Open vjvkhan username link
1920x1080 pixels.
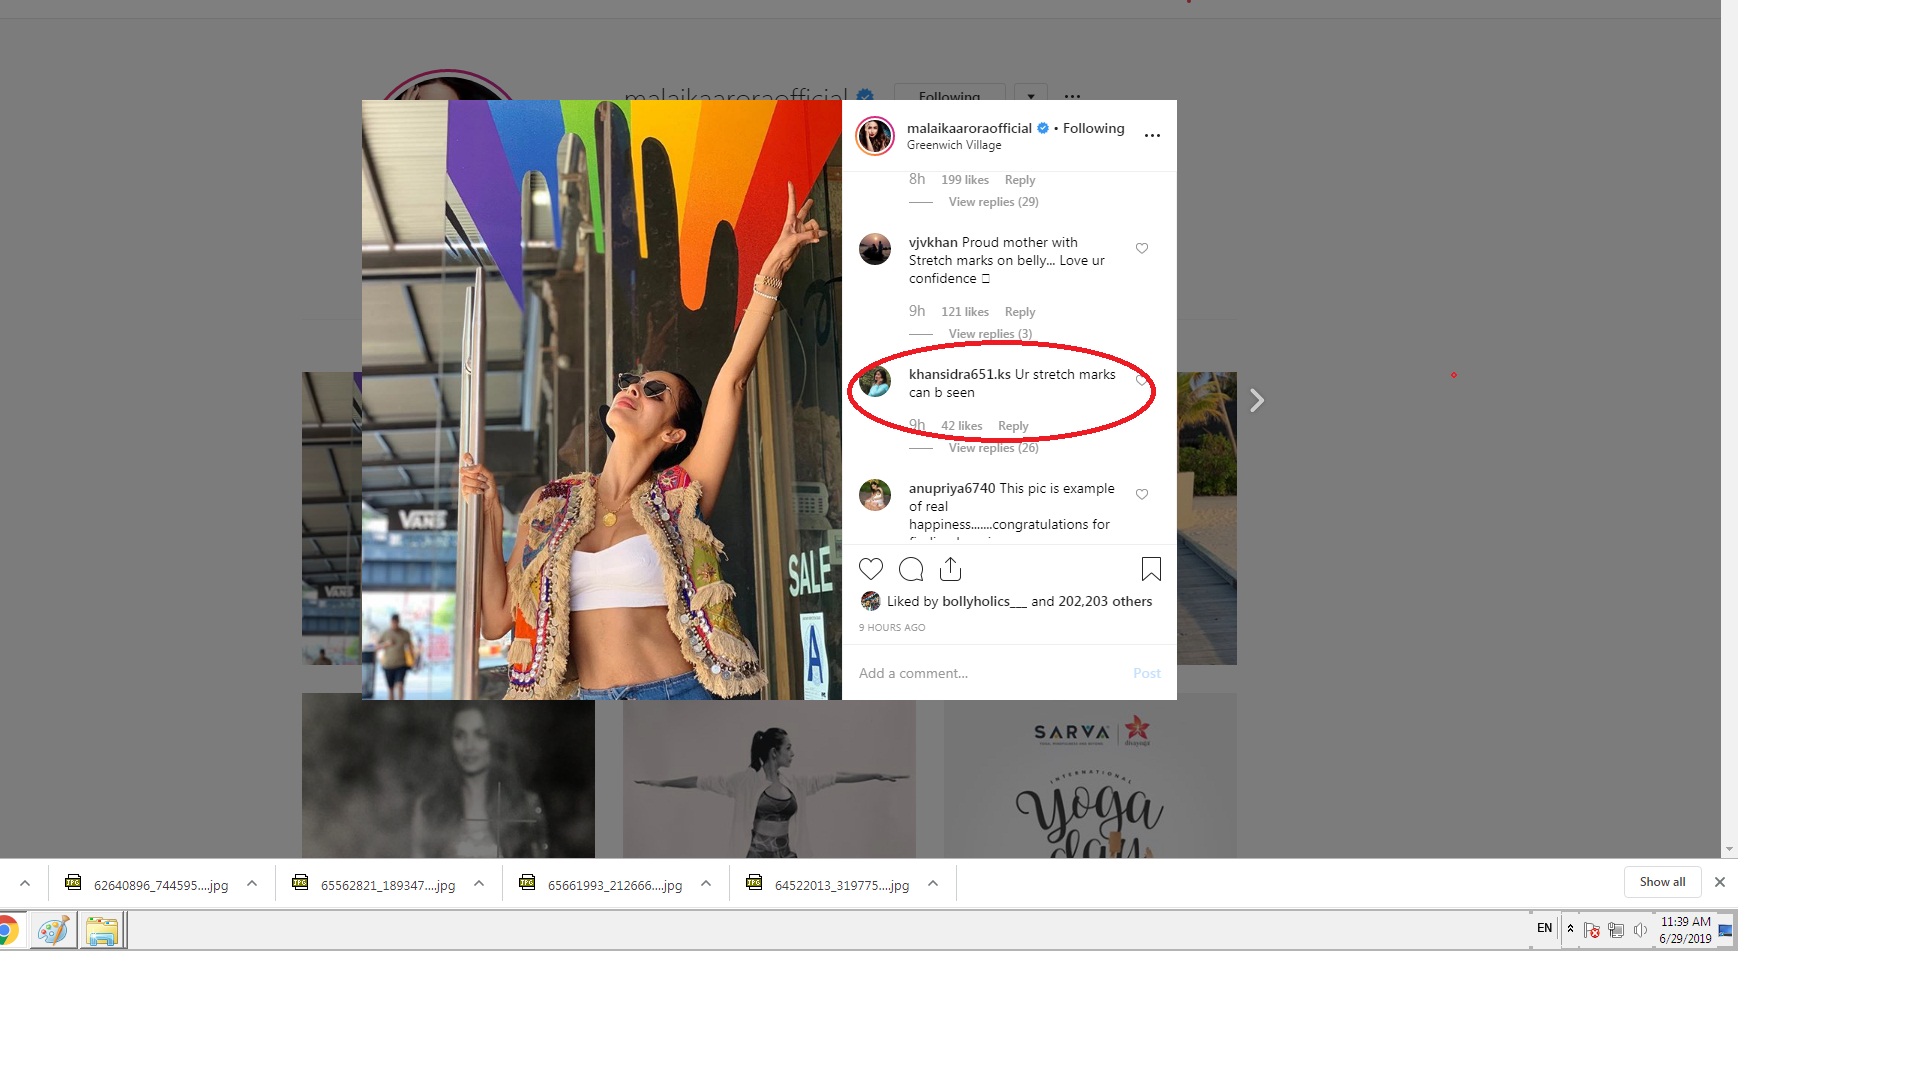coord(933,242)
